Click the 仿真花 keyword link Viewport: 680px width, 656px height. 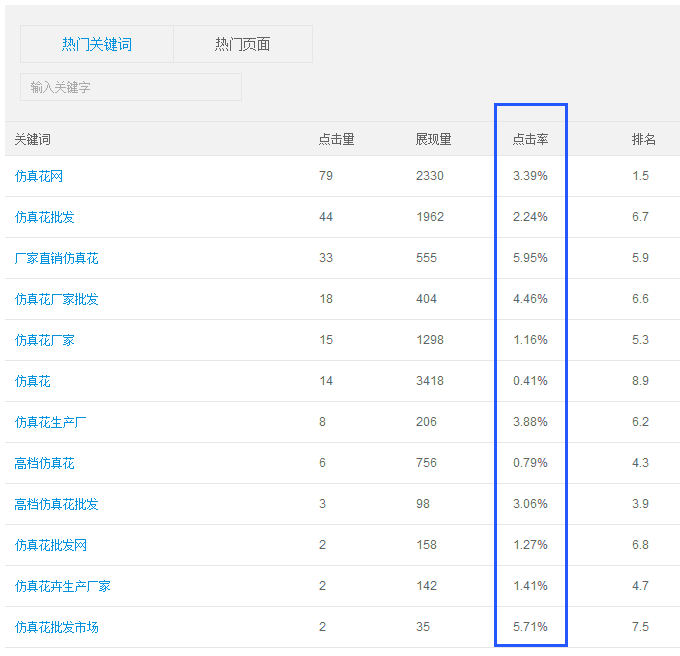[x=33, y=381]
